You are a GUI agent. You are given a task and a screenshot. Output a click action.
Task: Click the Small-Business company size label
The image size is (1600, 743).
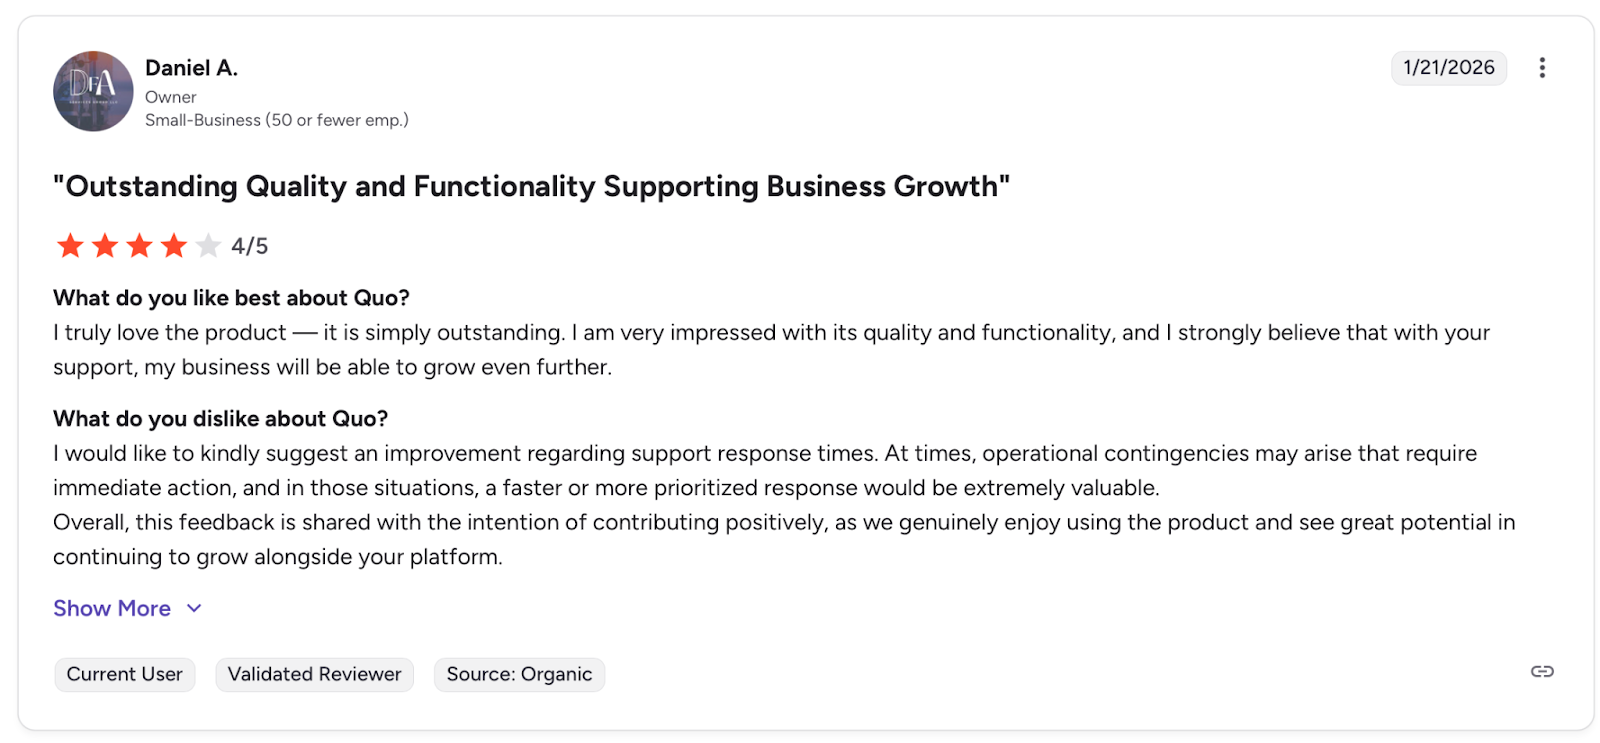tap(276, 120)
